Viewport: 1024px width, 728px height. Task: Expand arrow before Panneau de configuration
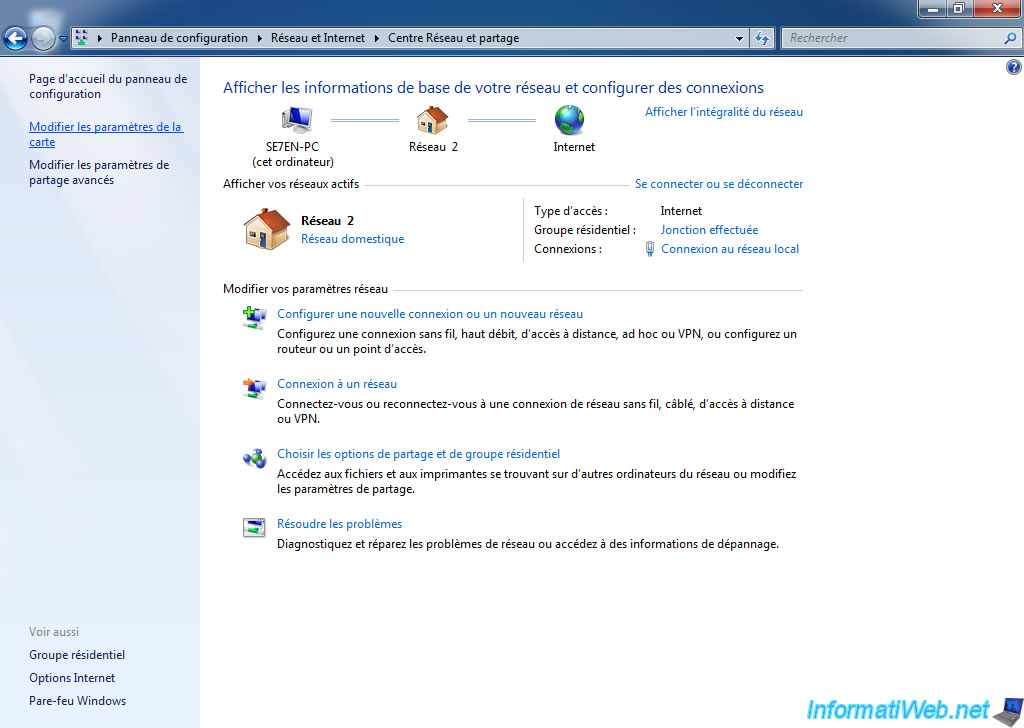pyautogui.click(x=100, y=38)
